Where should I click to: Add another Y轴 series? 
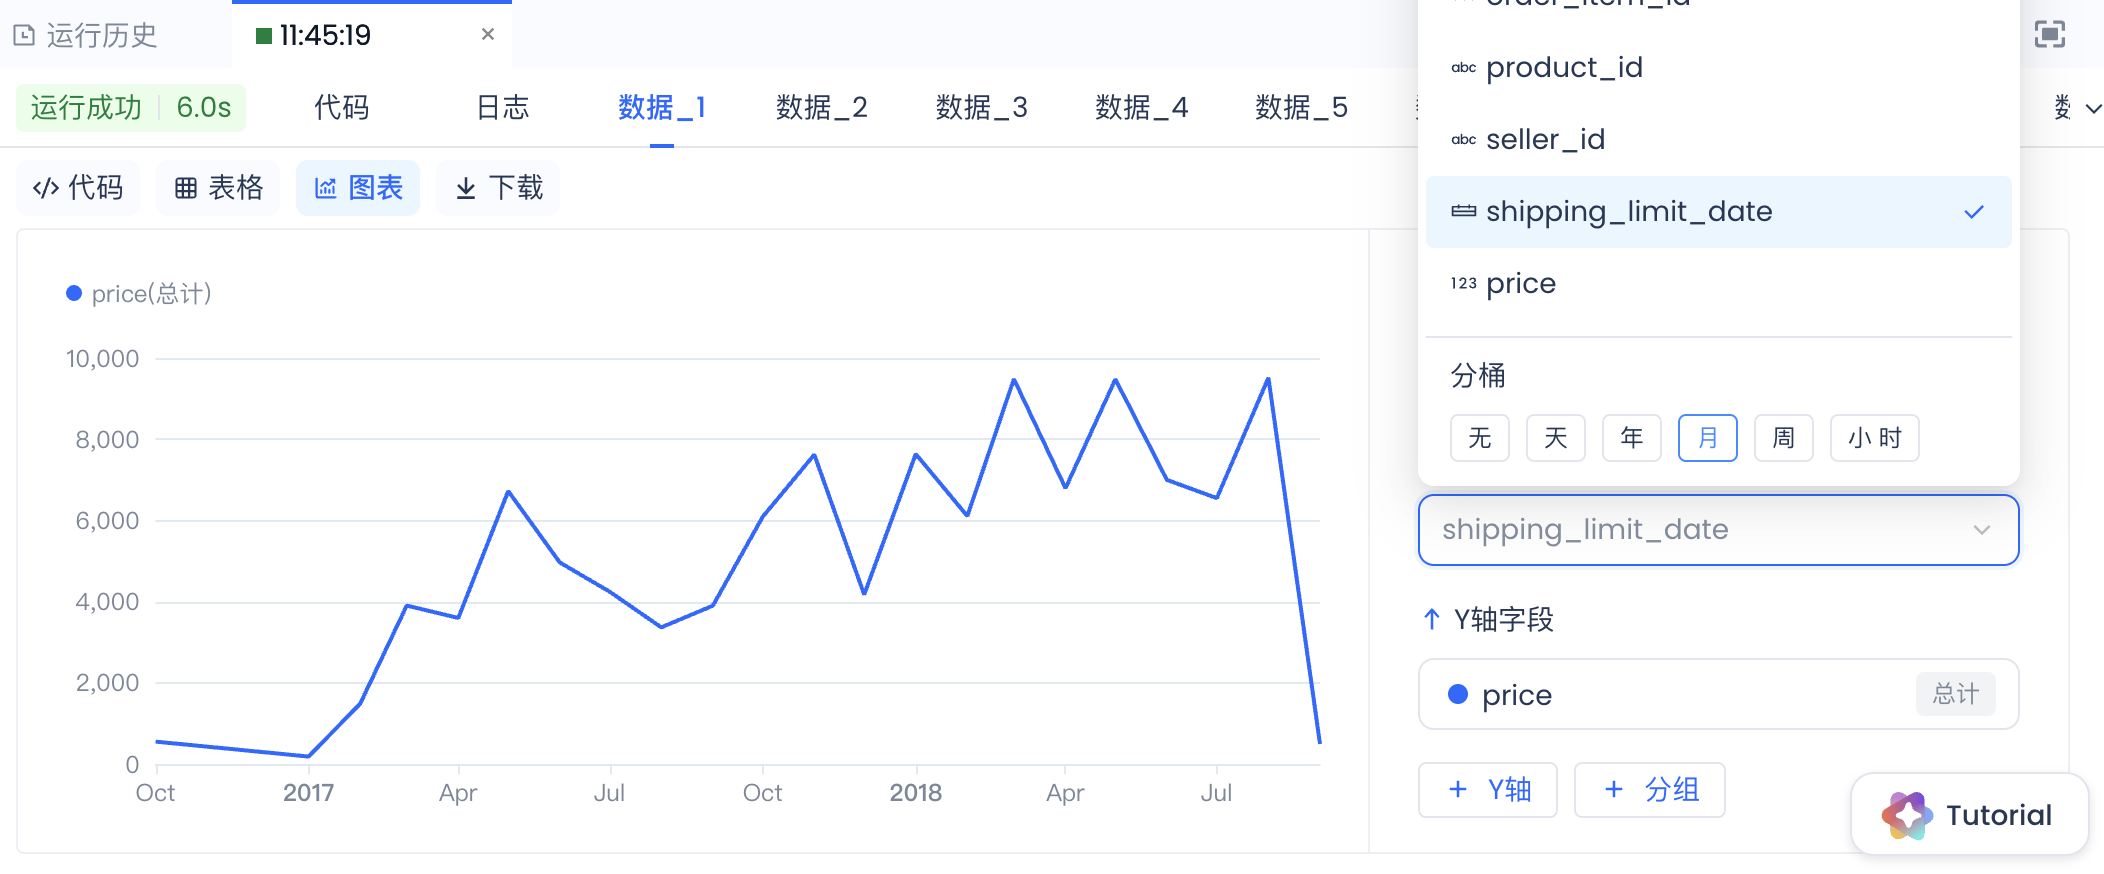click(1488, 790)
